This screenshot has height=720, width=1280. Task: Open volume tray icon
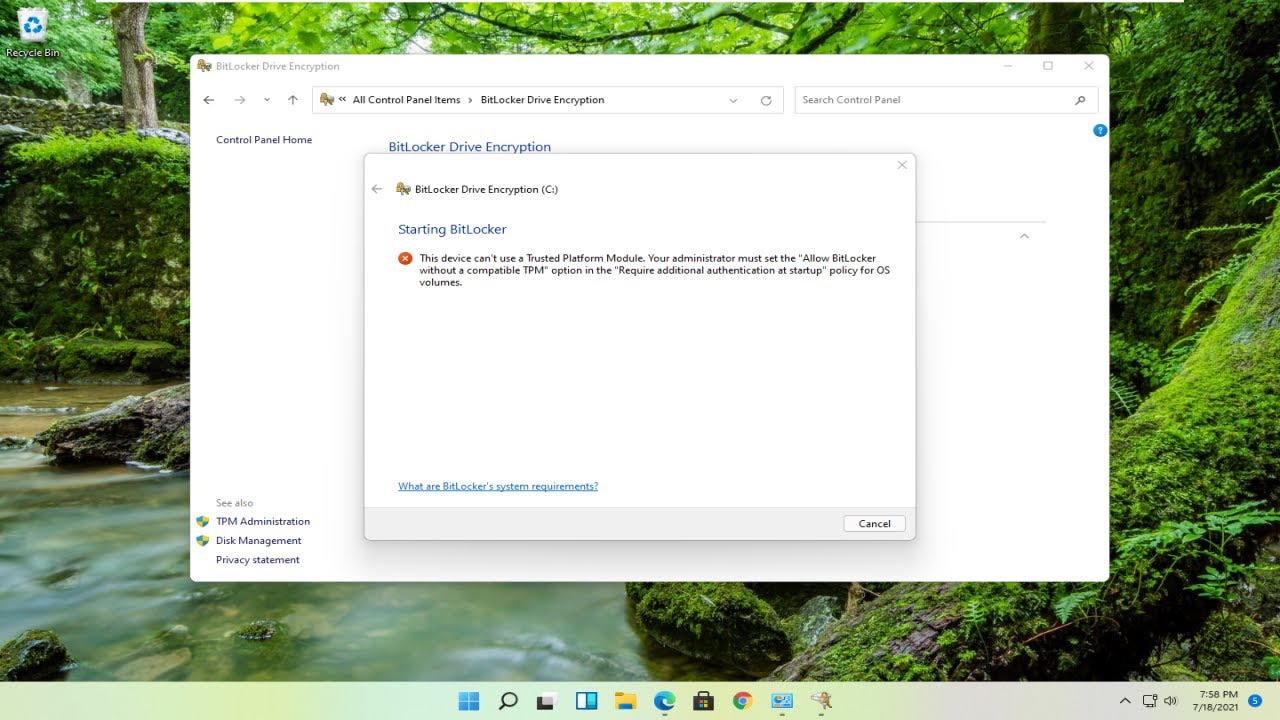pyautogui.click(x=1171, y=701)
